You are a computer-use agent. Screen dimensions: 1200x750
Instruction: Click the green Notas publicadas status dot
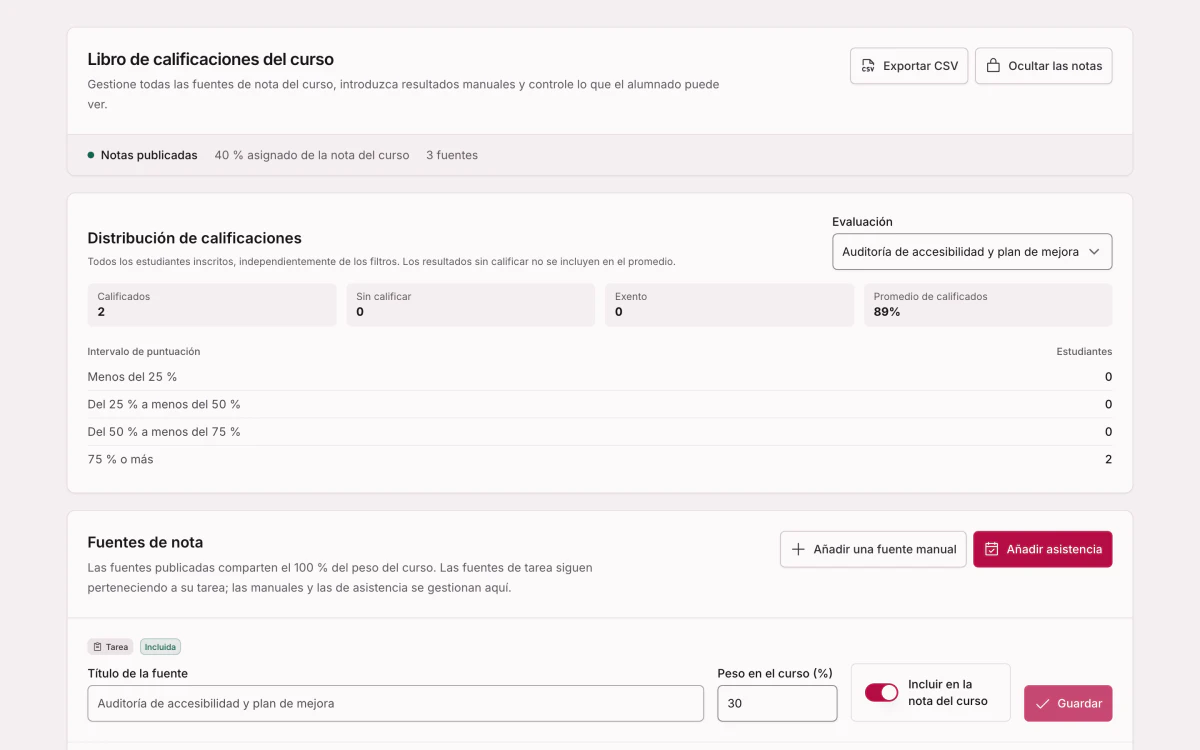(91, 155)
